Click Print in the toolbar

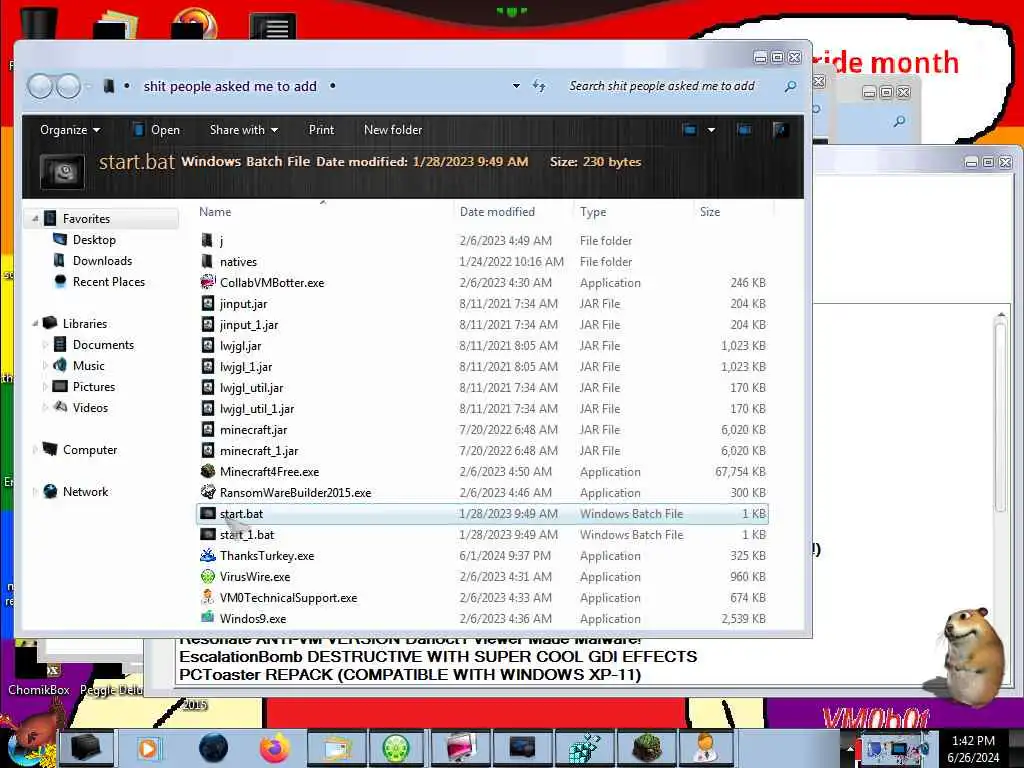coord(321,130)
